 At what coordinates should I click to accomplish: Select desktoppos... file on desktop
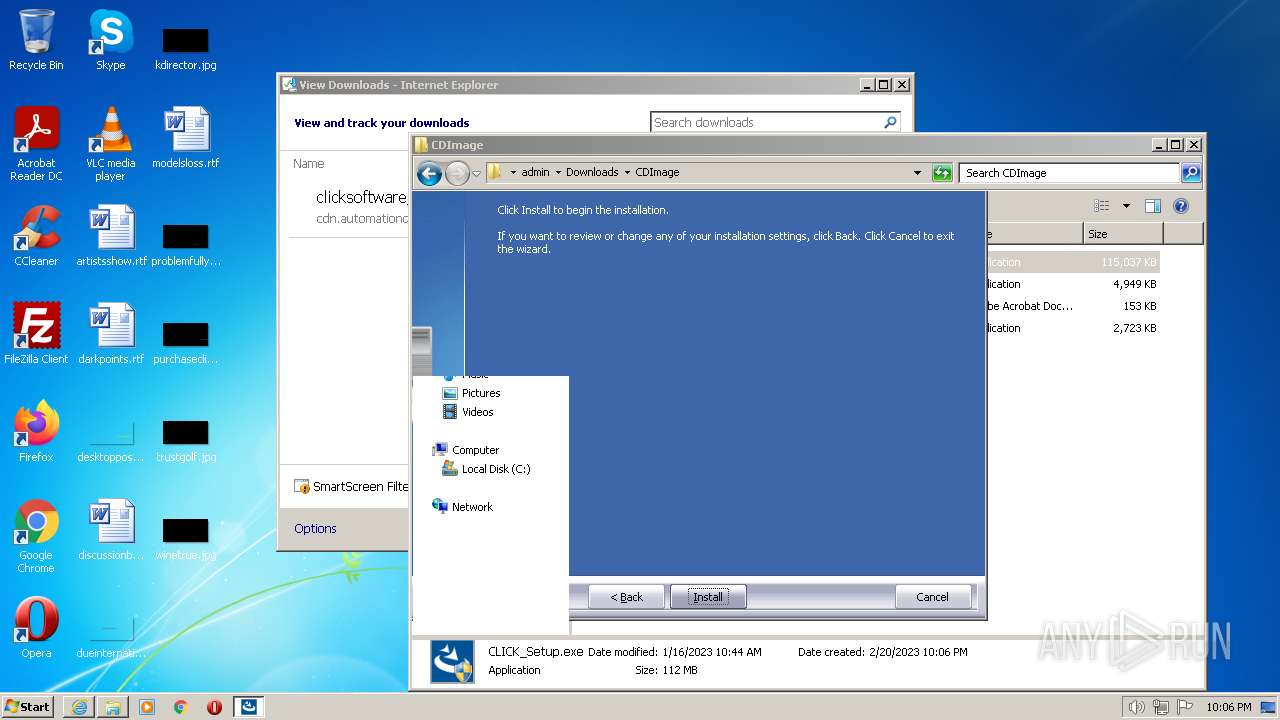(x=111, y=441)
